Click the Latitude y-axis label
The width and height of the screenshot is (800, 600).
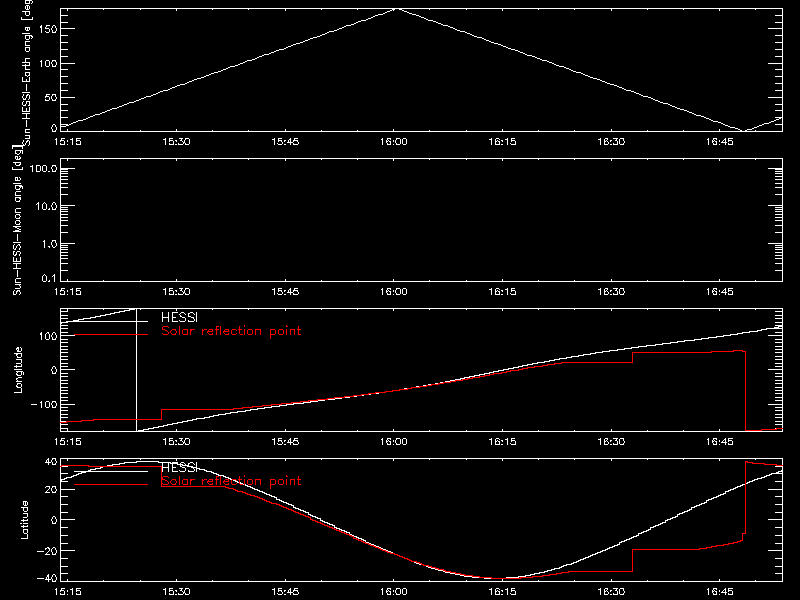24,520
